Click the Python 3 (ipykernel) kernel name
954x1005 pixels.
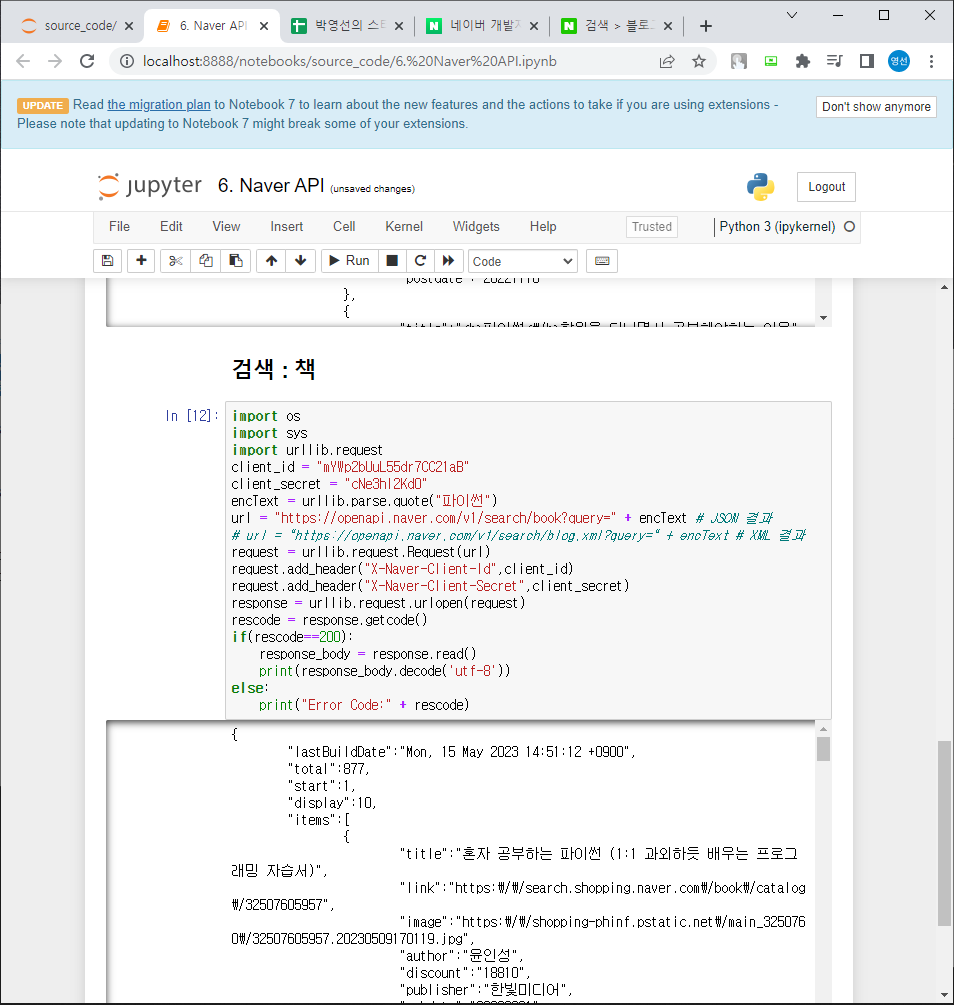pyautogui.click(x=777, y=227)
